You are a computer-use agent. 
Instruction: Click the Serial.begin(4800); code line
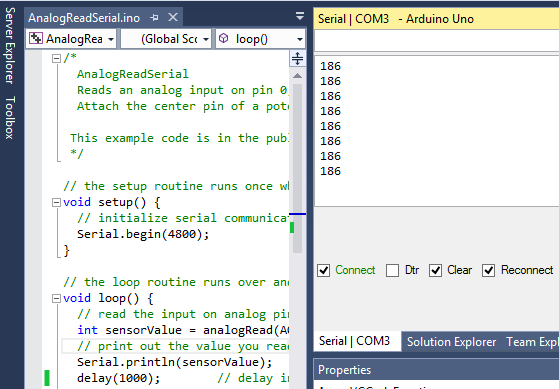point(143,234)
